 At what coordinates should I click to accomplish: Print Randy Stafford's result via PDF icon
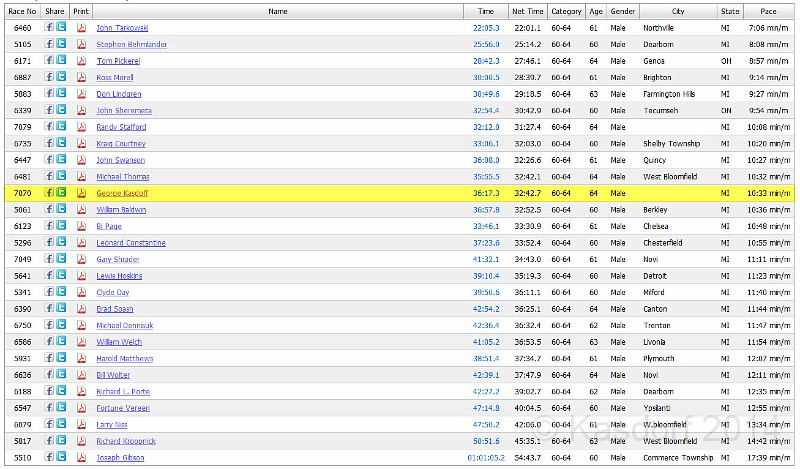tap(81, 127)
